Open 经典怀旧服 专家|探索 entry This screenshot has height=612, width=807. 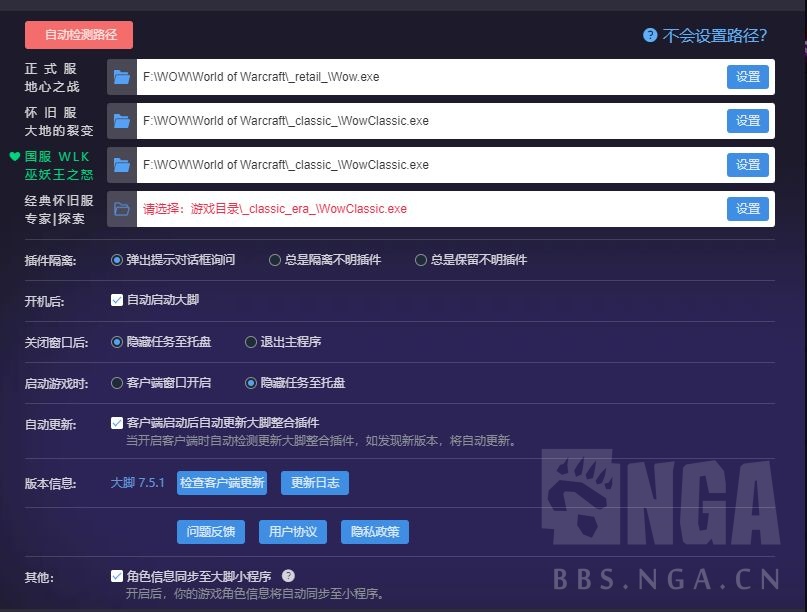(x=54, y=210)
